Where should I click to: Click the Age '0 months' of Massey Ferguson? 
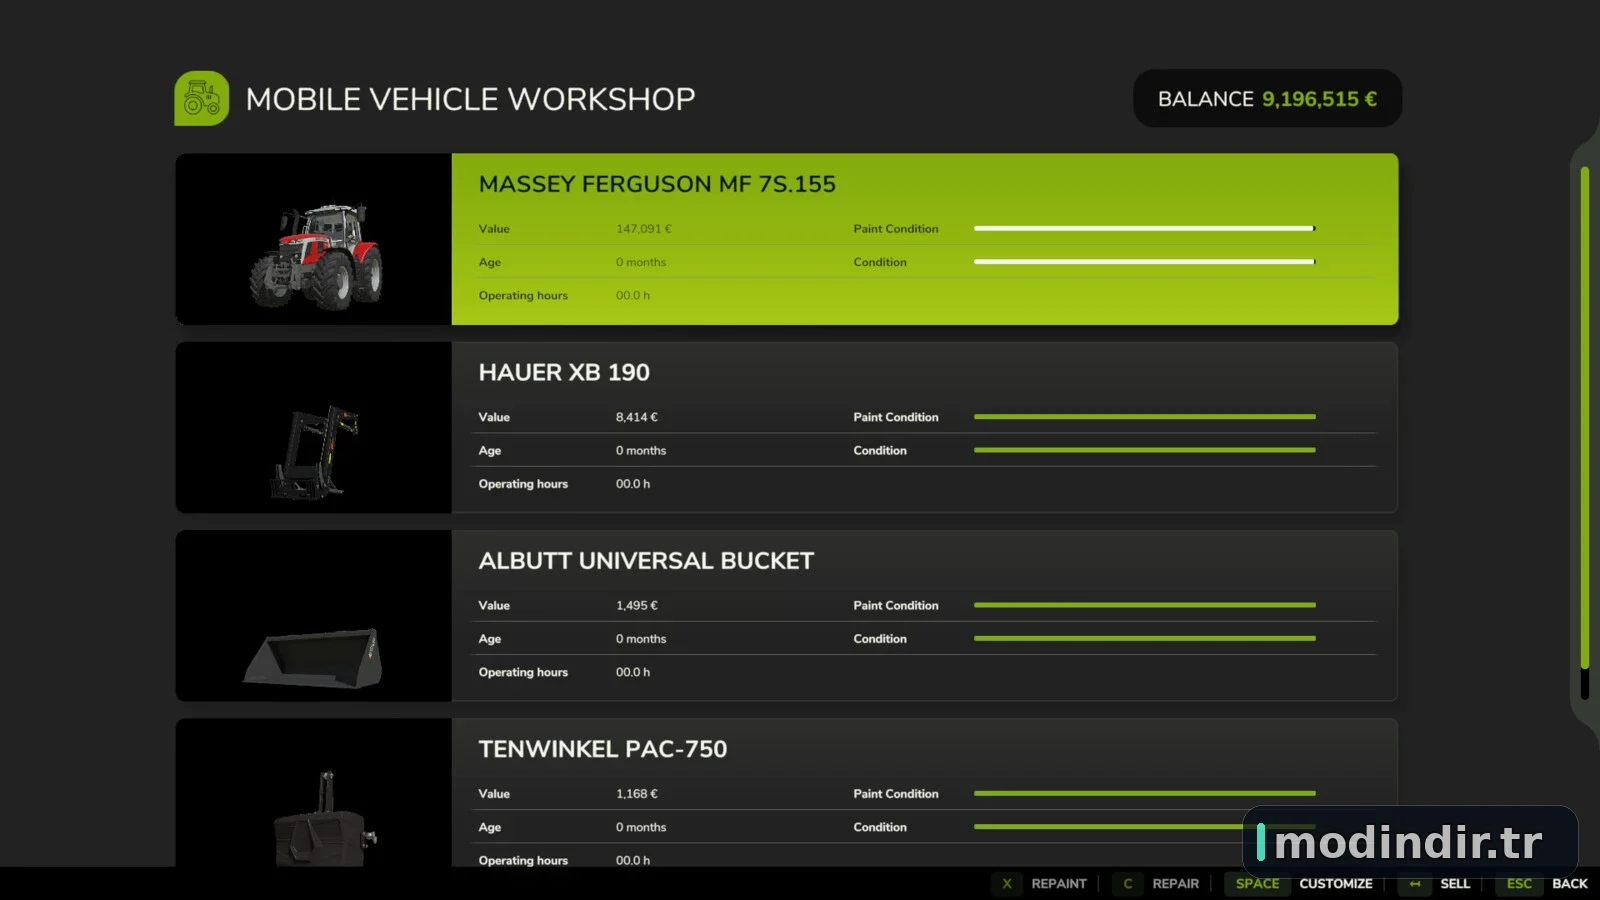pyautogui.click(x=641, y=262)
